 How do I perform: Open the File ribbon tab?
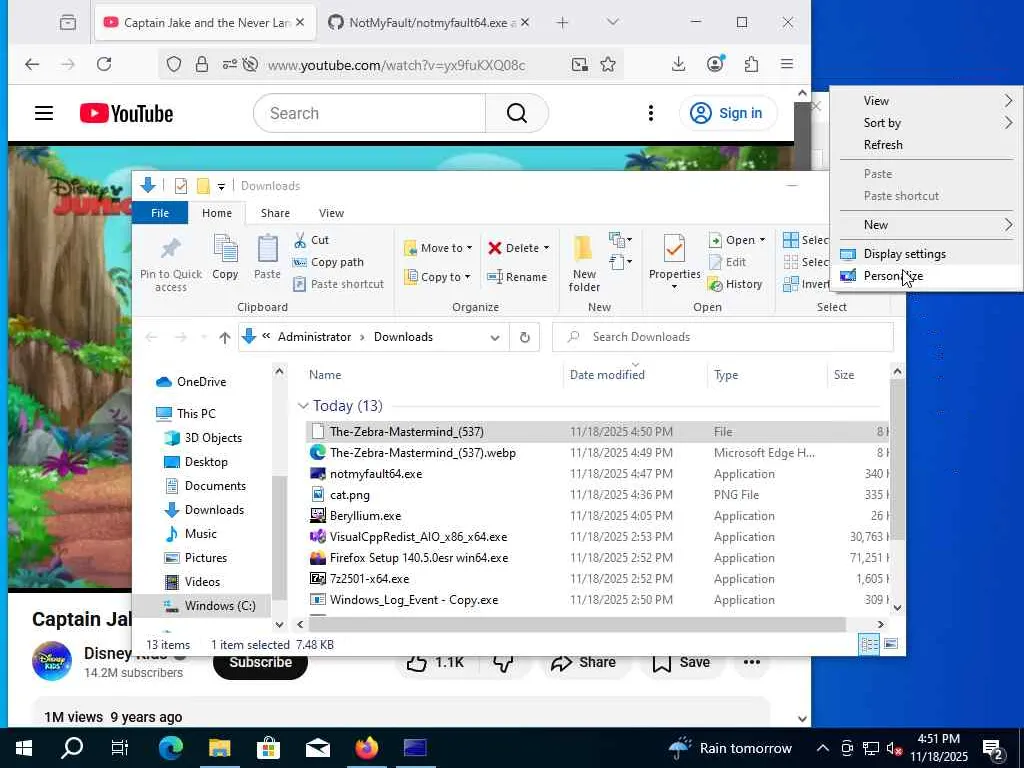tap(160, 213)
